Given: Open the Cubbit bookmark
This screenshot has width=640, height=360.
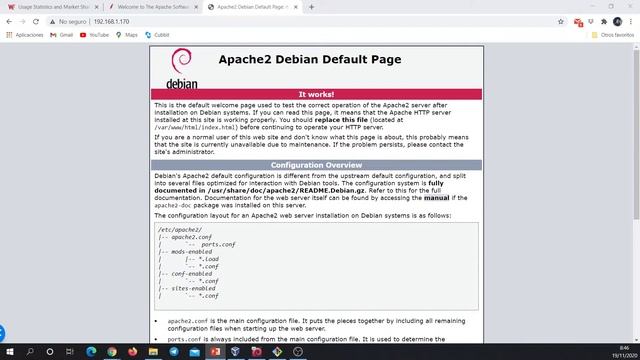Looking at the screenshot, I should (x=157, y=35).
